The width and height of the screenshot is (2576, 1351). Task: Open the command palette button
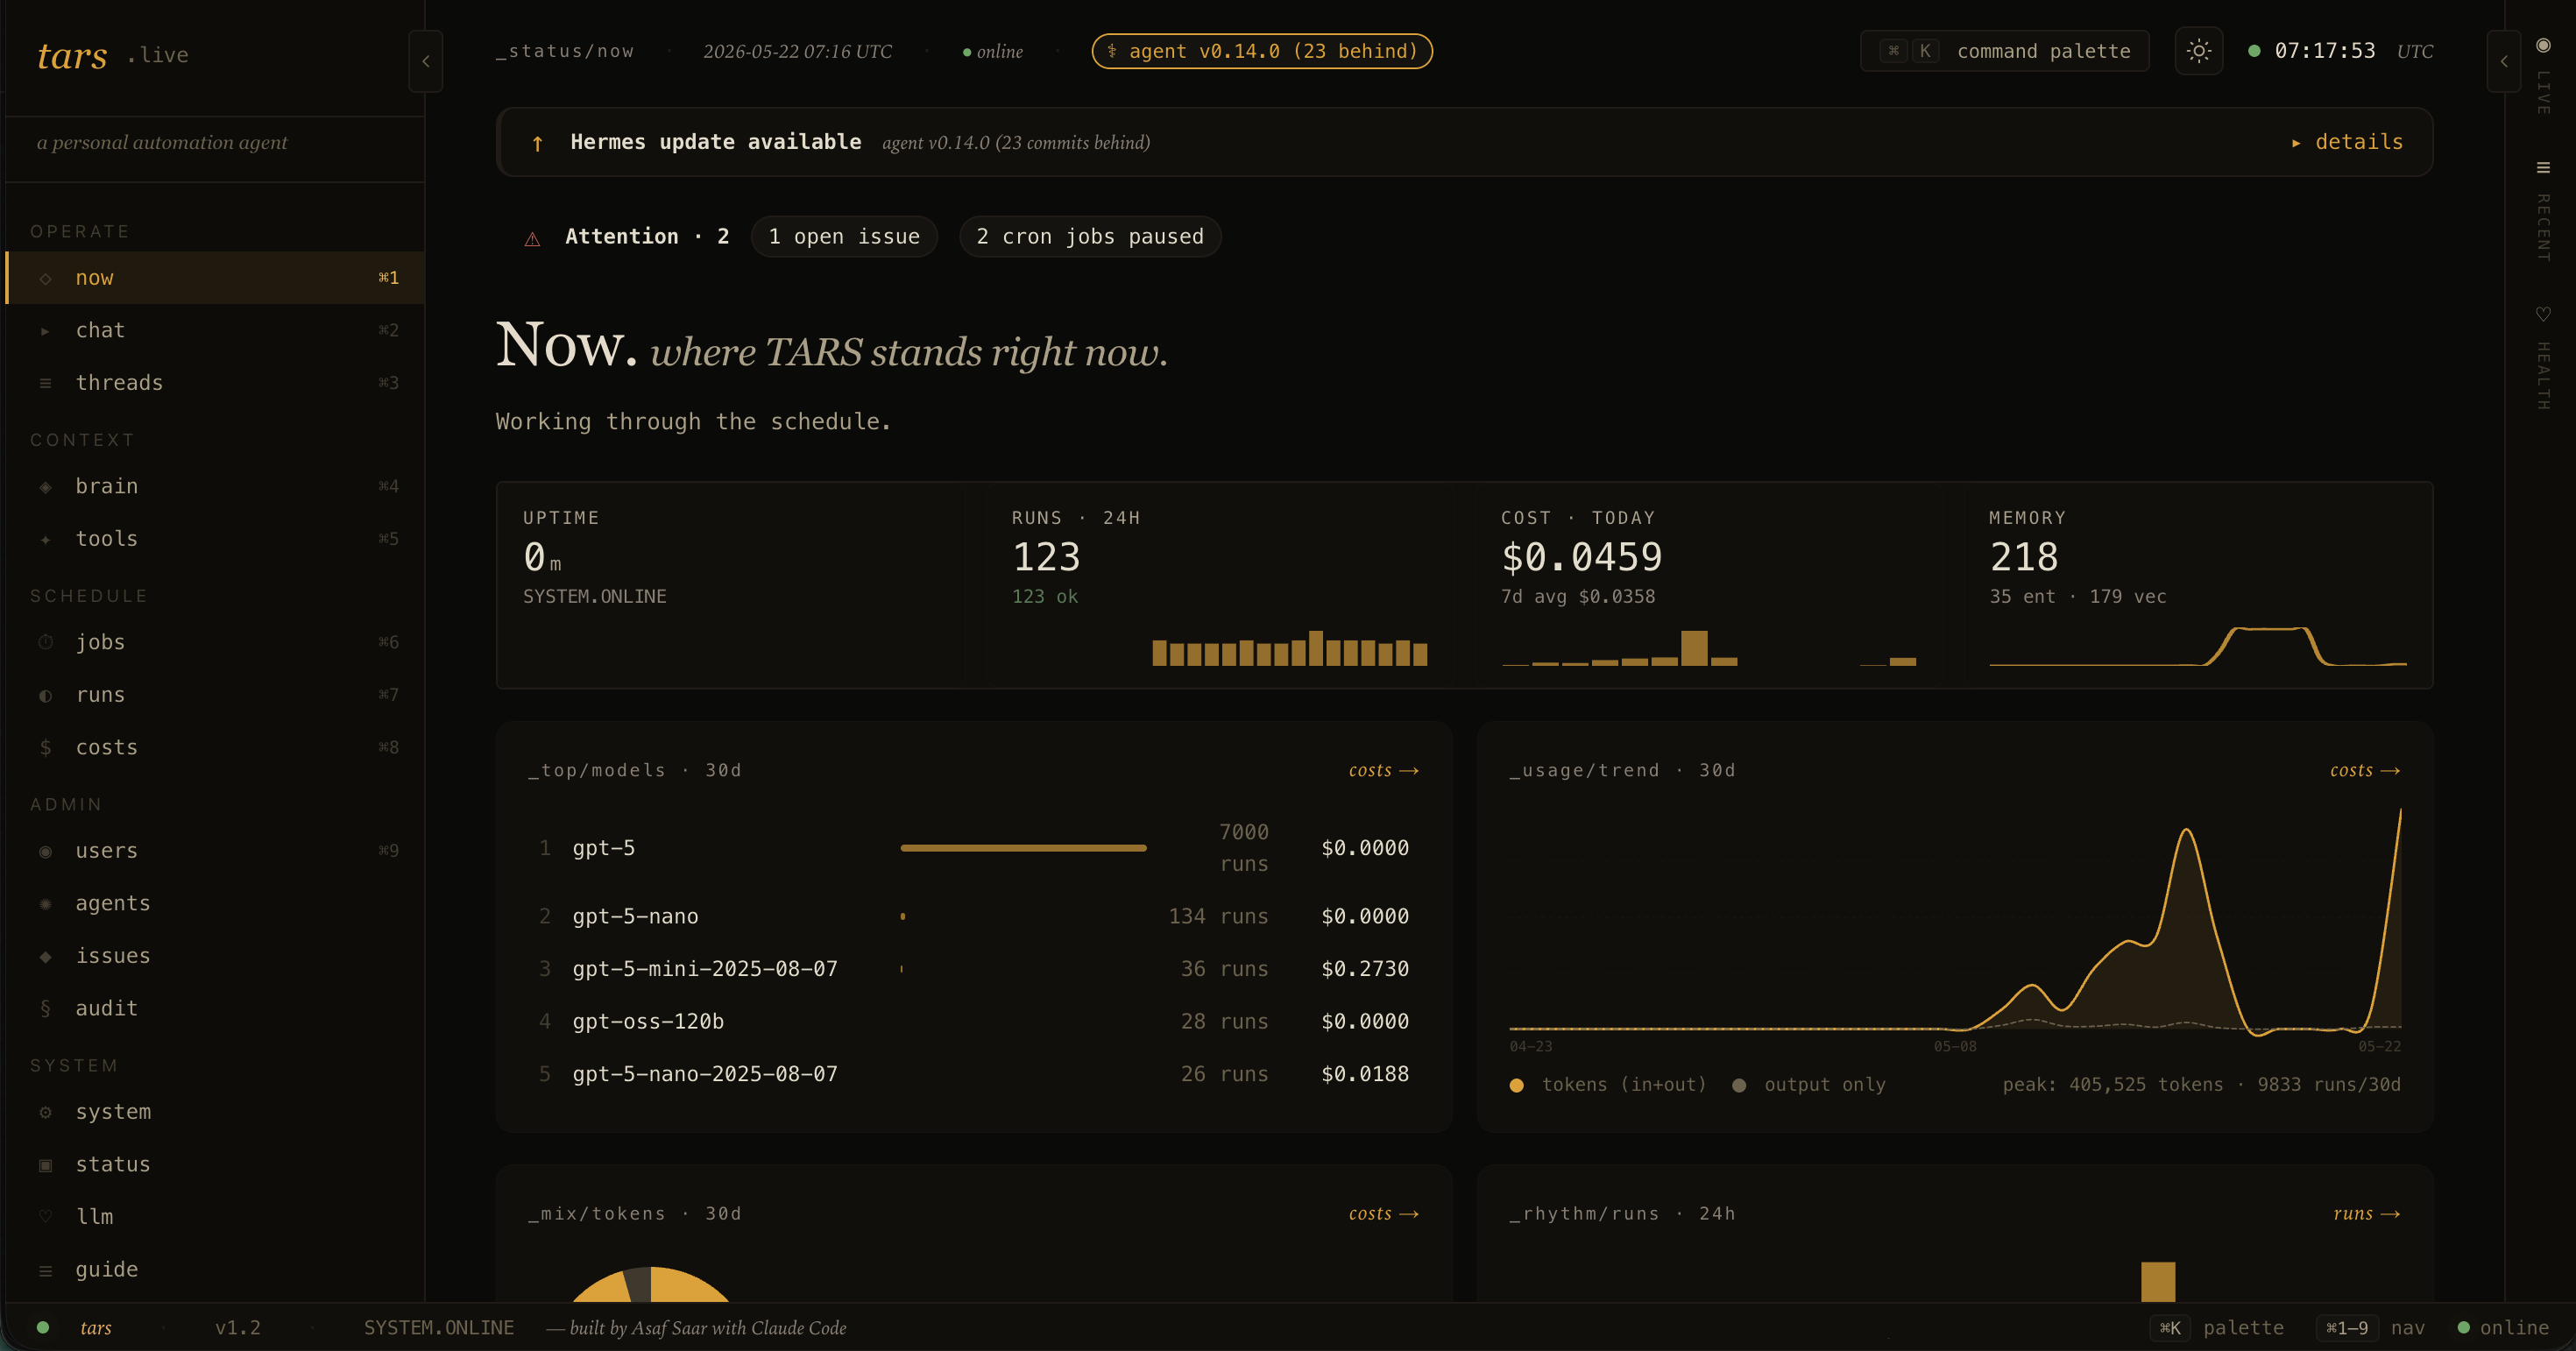[2004, 51]
